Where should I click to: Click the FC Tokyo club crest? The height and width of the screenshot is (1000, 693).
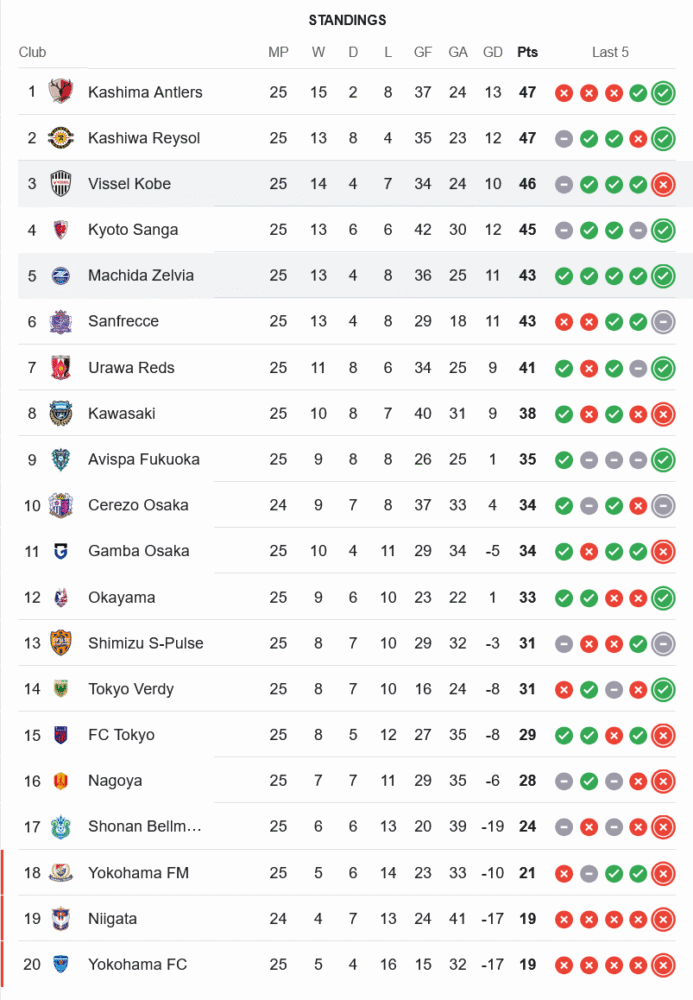(61, 735)
